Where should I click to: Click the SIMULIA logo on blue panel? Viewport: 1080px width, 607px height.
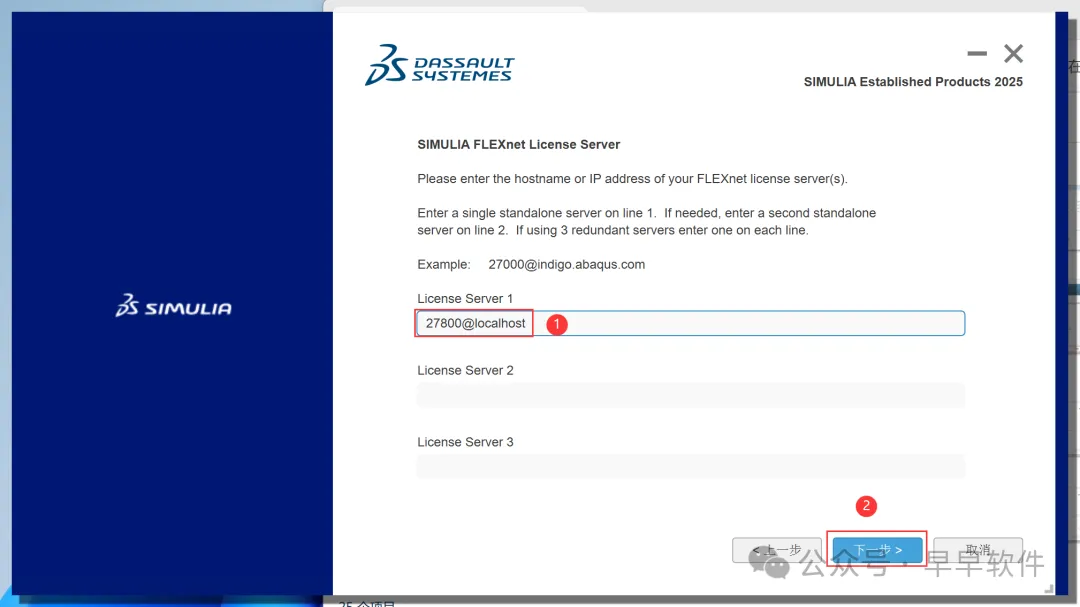click(174, 306)
